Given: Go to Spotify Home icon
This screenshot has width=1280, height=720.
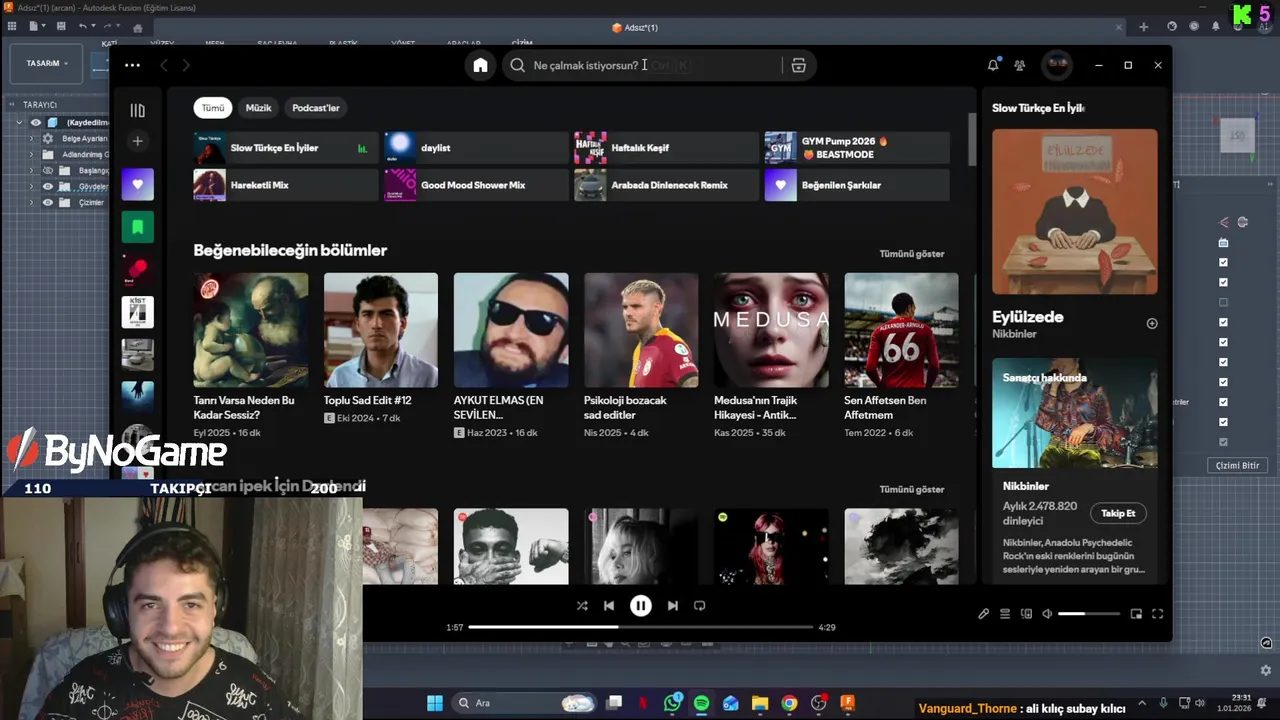Looking at the screenshot, I should pos(480,65).
